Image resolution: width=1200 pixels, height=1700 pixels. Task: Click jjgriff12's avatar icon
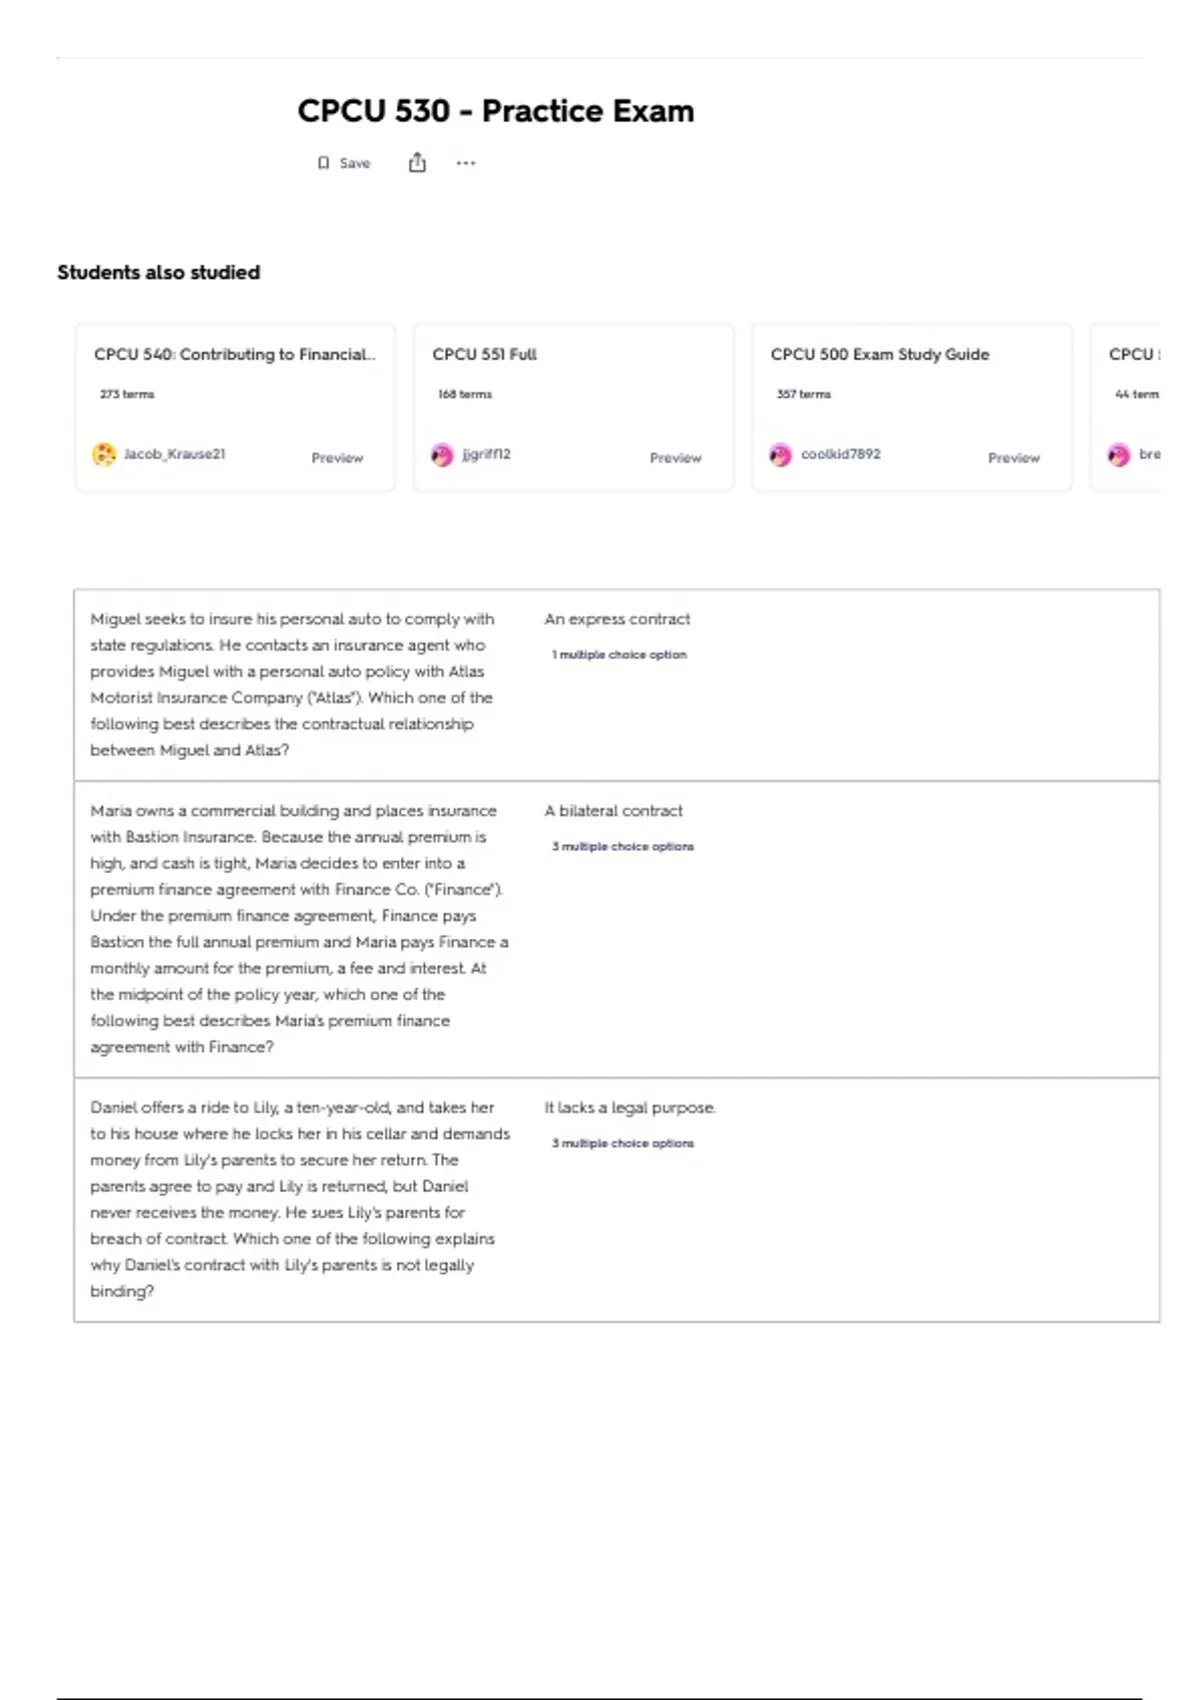(x=442, y=455)
